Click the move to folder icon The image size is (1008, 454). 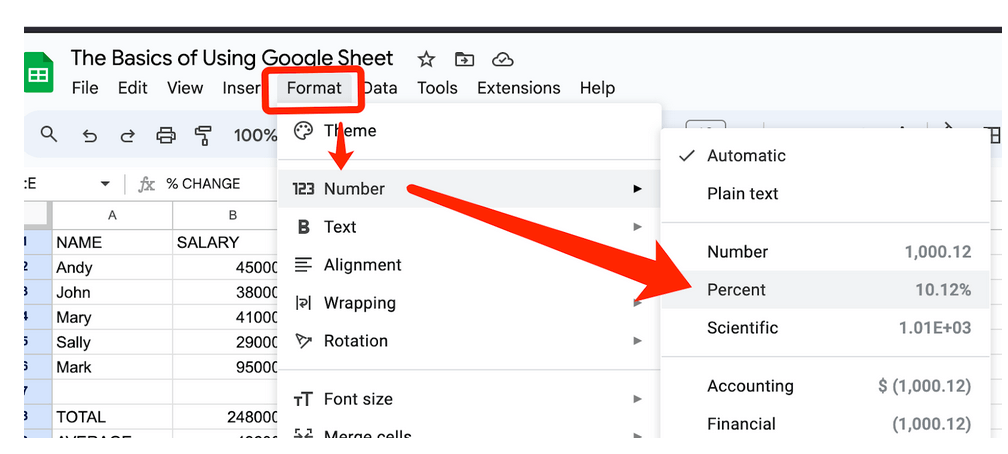464,59
